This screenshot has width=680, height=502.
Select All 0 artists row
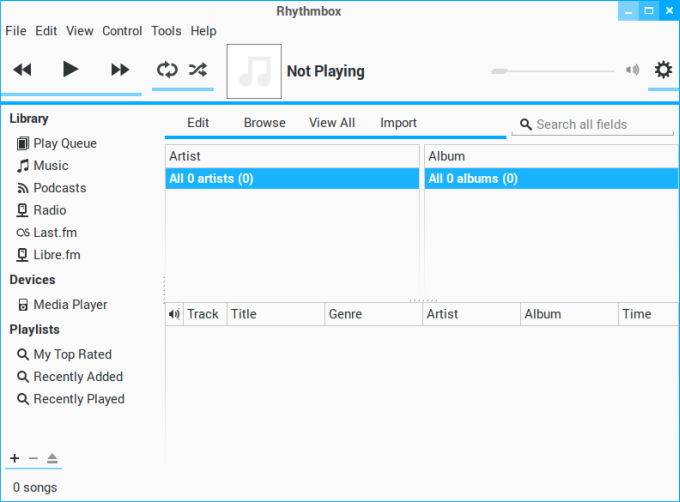pos(292,179)
